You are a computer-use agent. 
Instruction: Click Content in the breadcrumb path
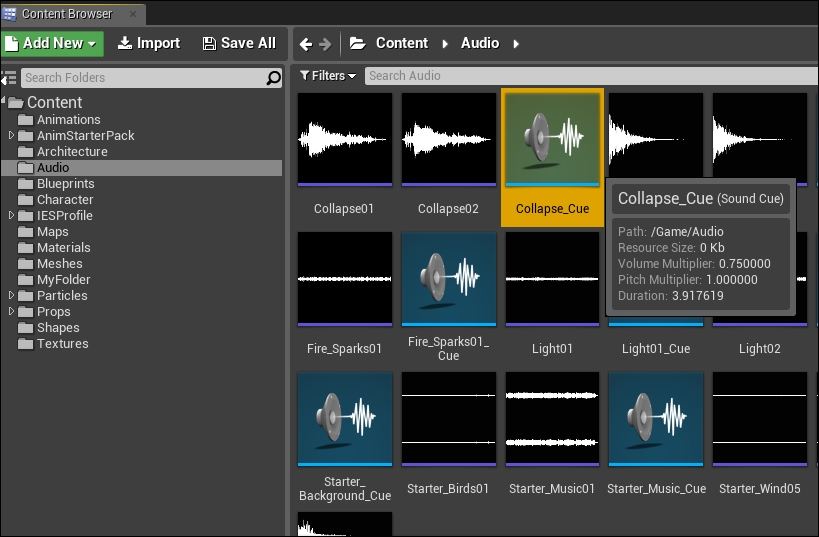(x=402, y=43)
